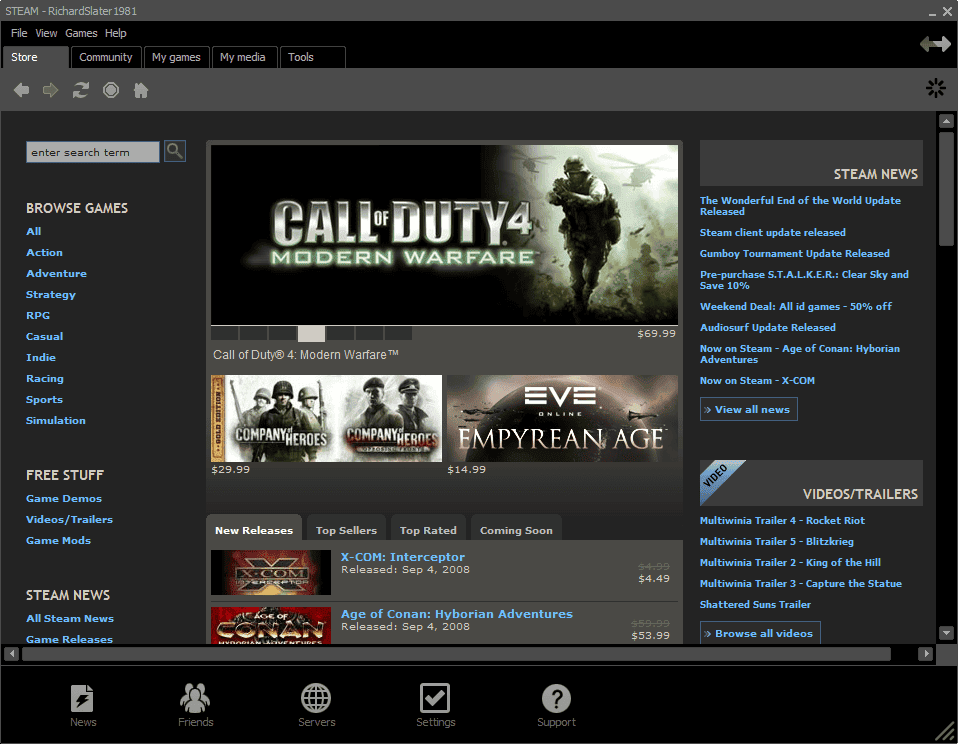The width and height of the screenshot is (958, 744).
Task: Go to store home via the house icon
Action: 141,90
